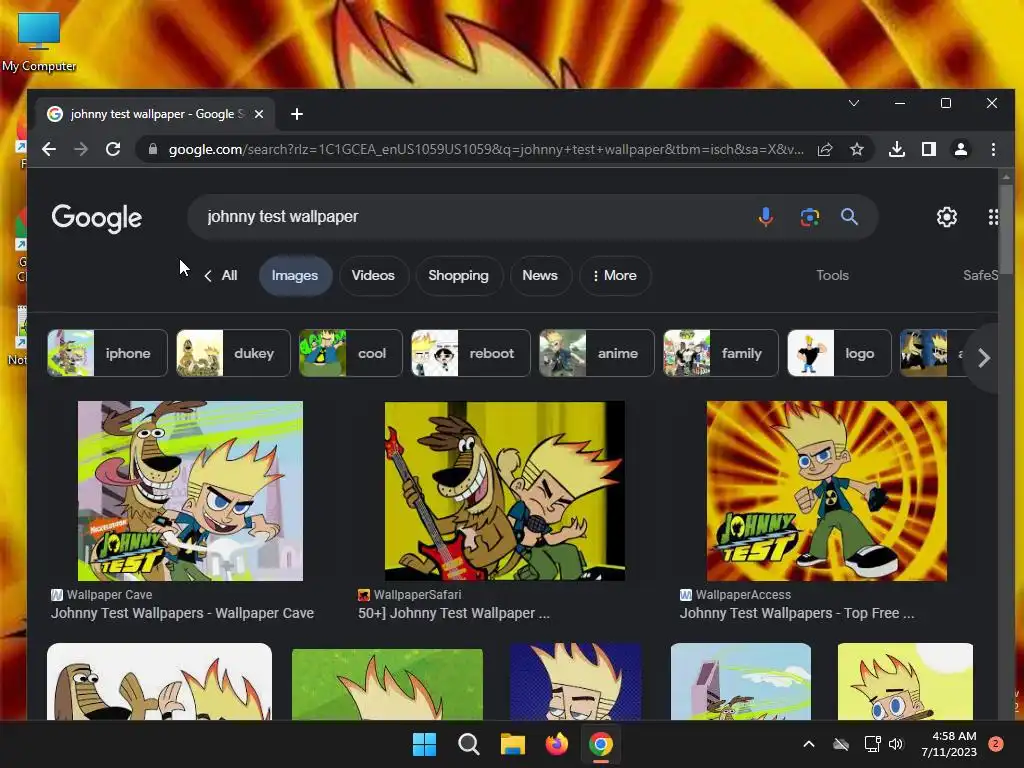Viewport: 1024px width, 768px height.
Task: Filter images by the anime chip
Action: tap(597, 353)
